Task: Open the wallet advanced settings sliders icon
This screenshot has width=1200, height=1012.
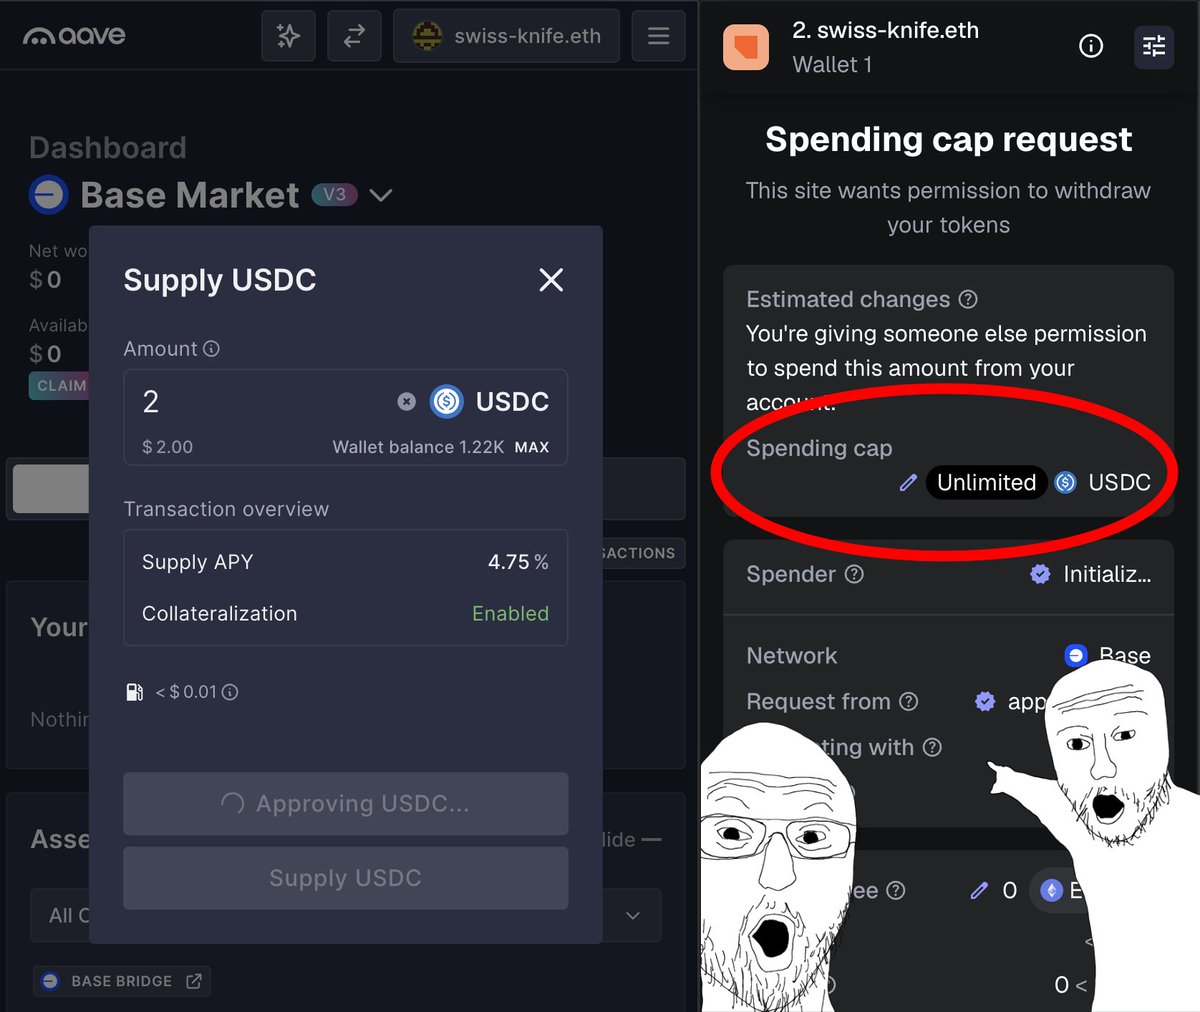Action: pyautogui.click(x=1154, y=46)
